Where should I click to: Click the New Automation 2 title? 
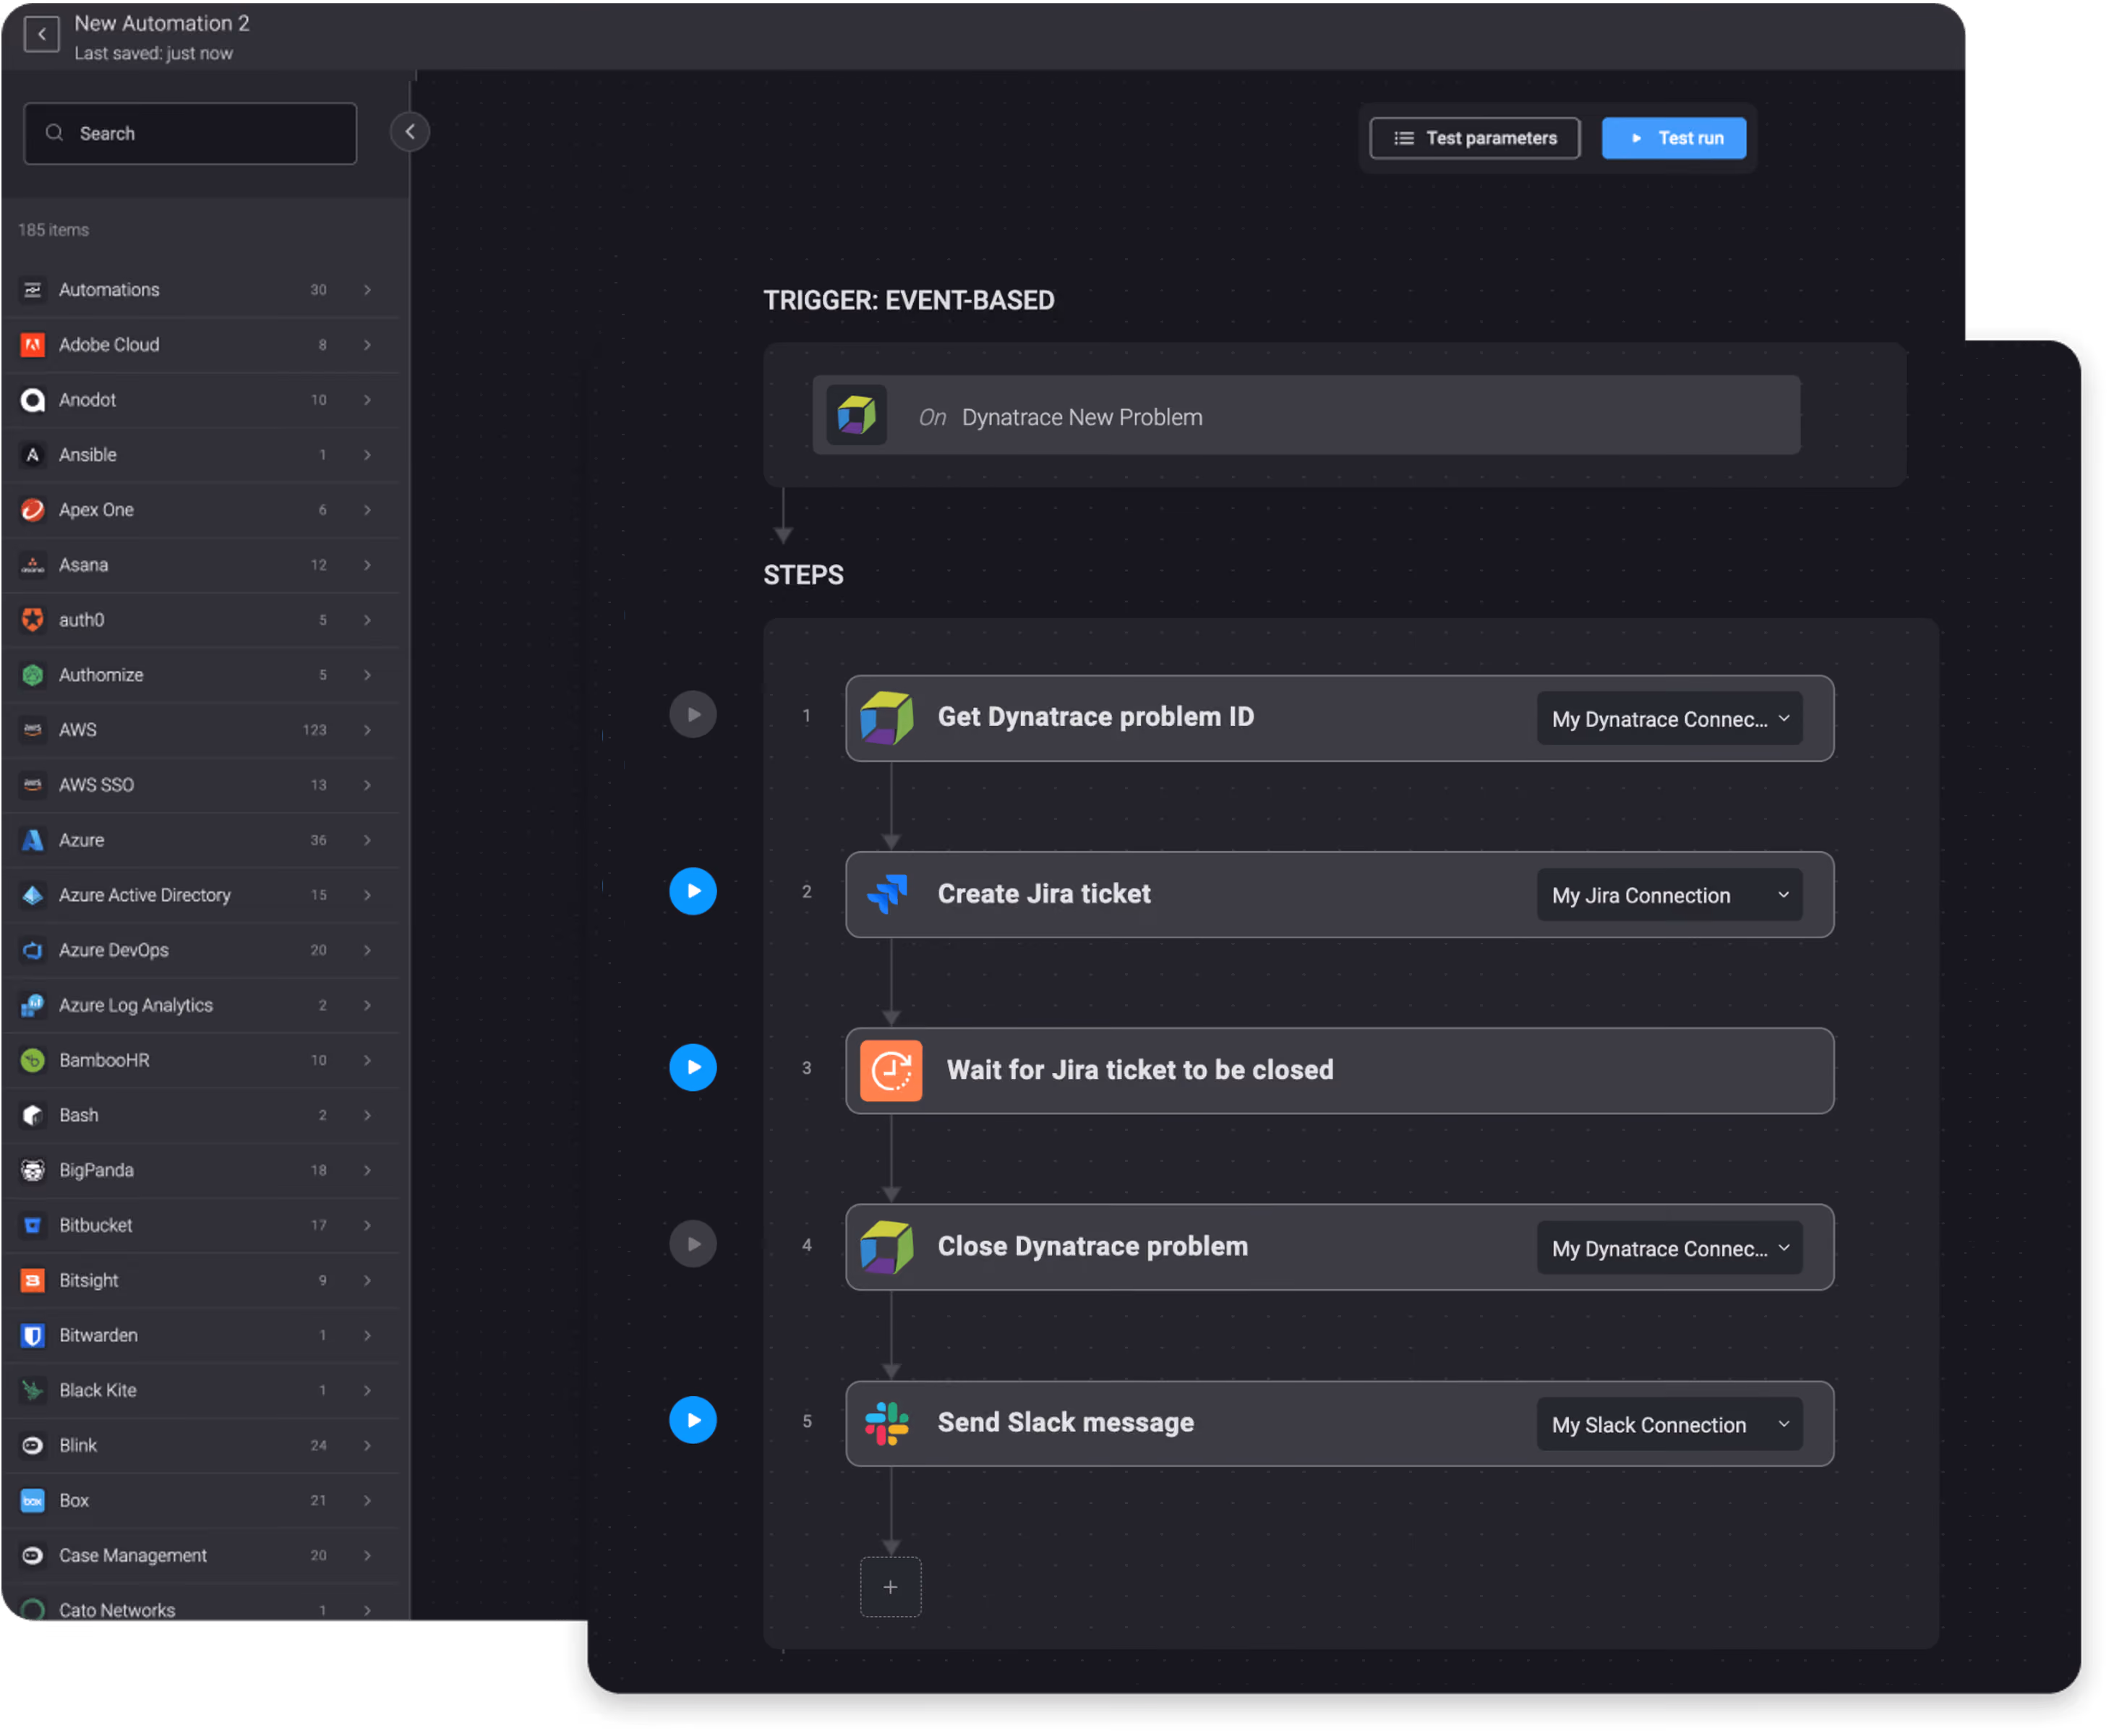(x=162, y=23)
